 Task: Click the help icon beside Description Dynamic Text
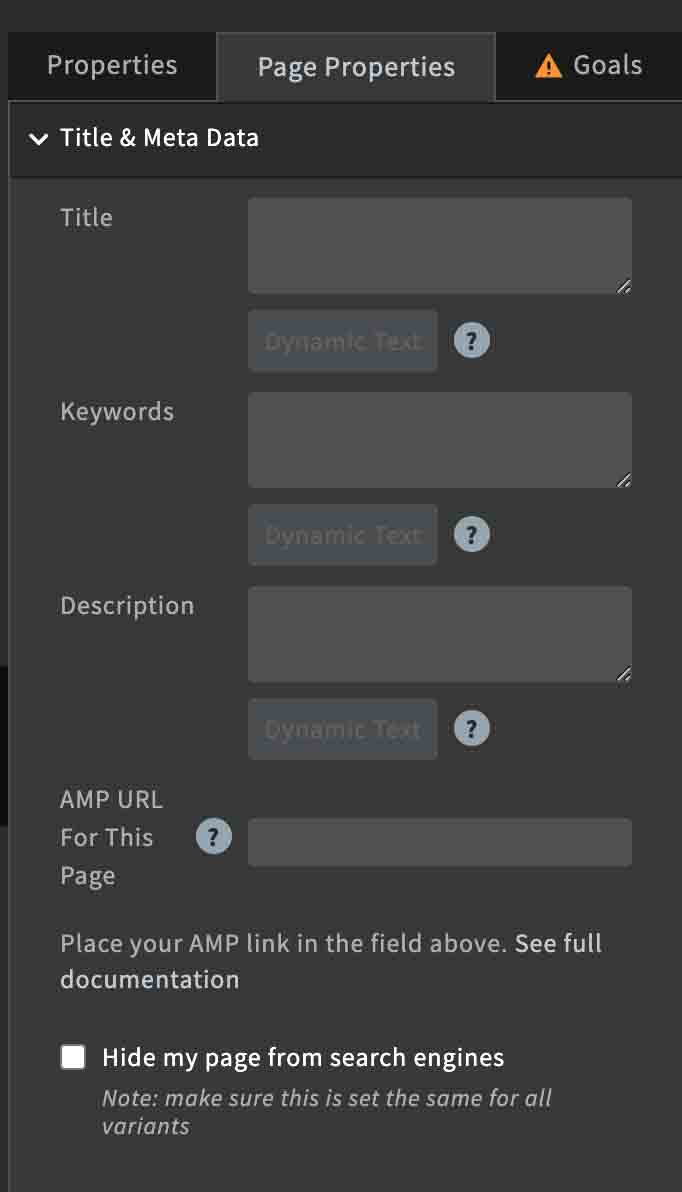click(471, 729)
